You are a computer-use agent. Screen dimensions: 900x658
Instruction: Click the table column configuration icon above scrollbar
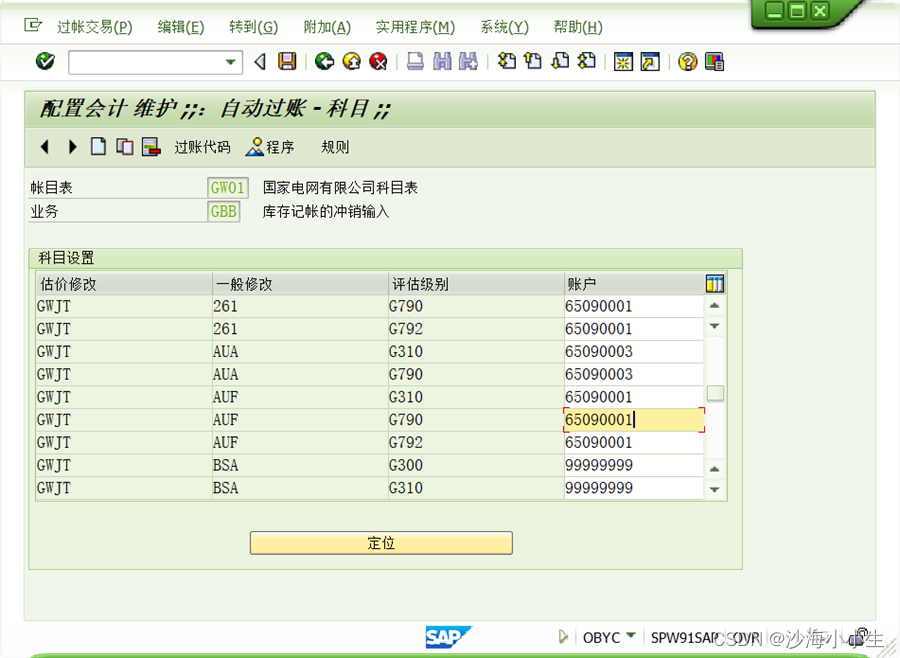coord(714,283)
